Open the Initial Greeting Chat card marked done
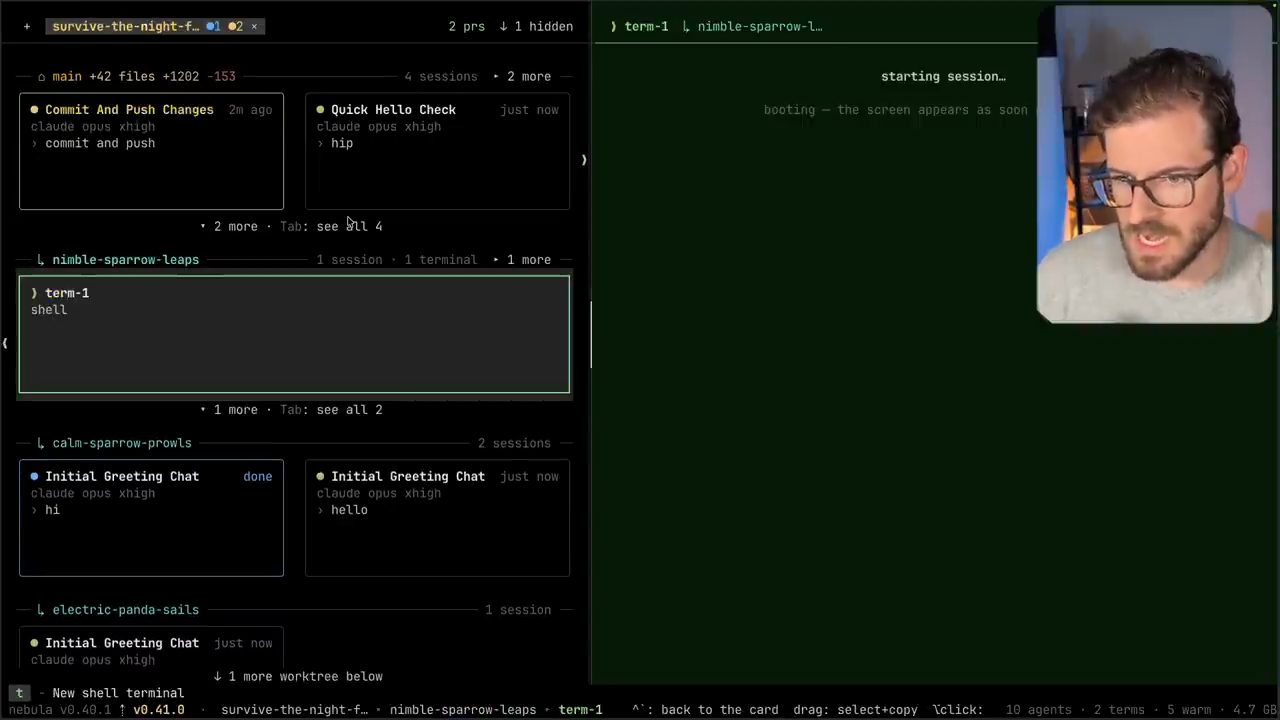 click(x=151, y=518)
